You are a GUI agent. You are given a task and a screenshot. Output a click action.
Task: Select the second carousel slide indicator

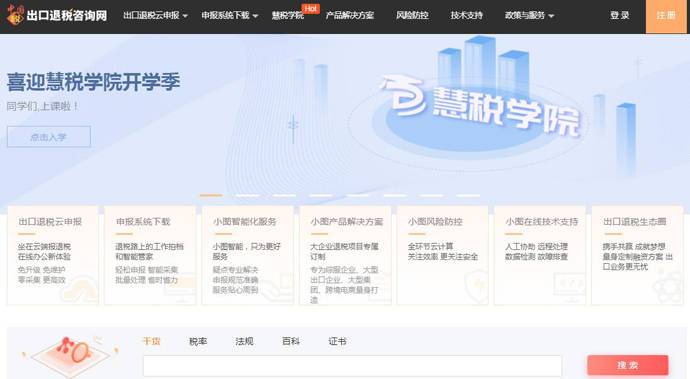tap(248, 195)
